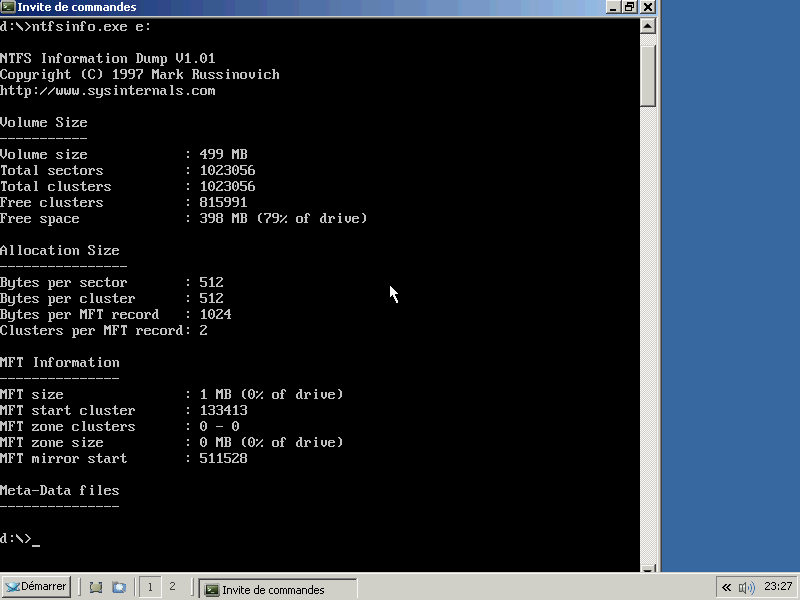
Task: Minimize the Invite de commandes window
Action: [613, 7]
